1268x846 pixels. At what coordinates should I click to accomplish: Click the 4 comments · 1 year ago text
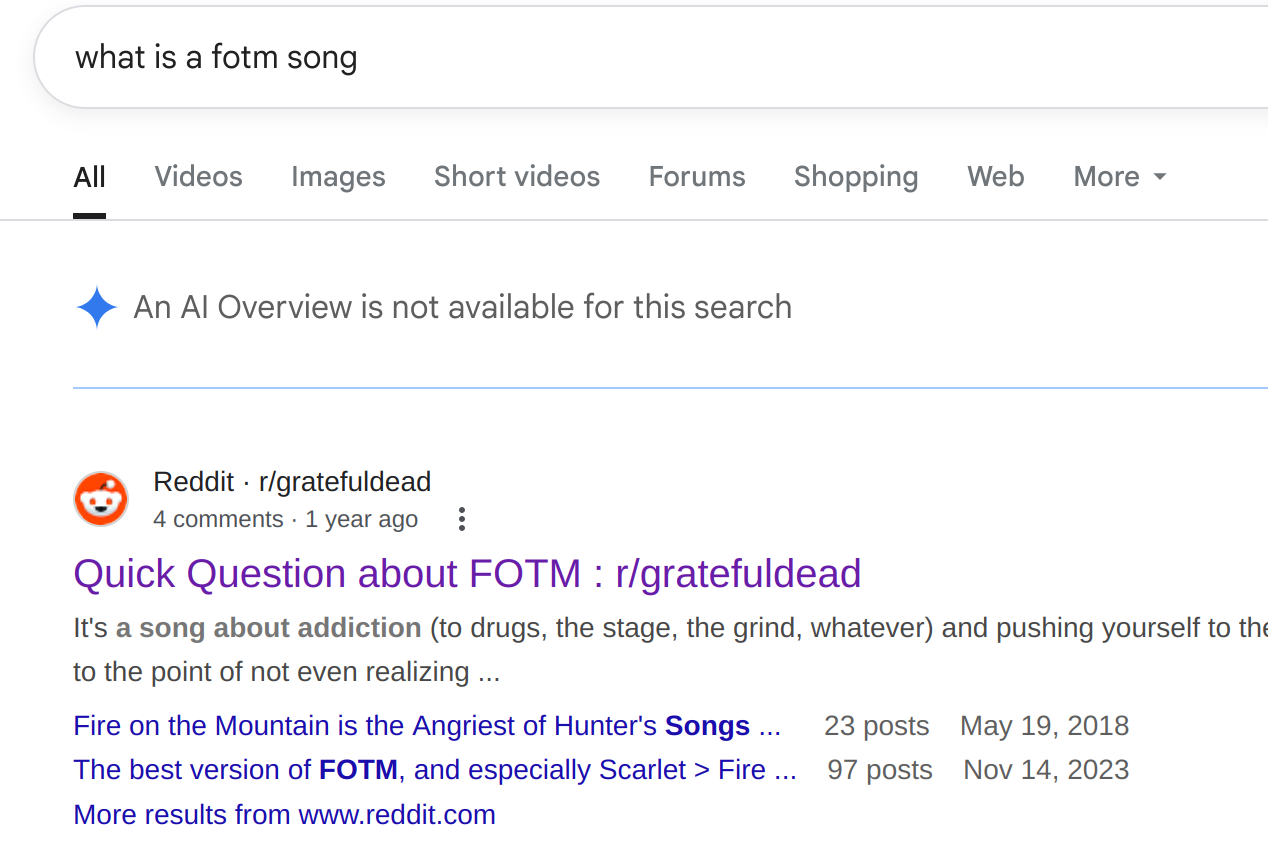[285, 520]
